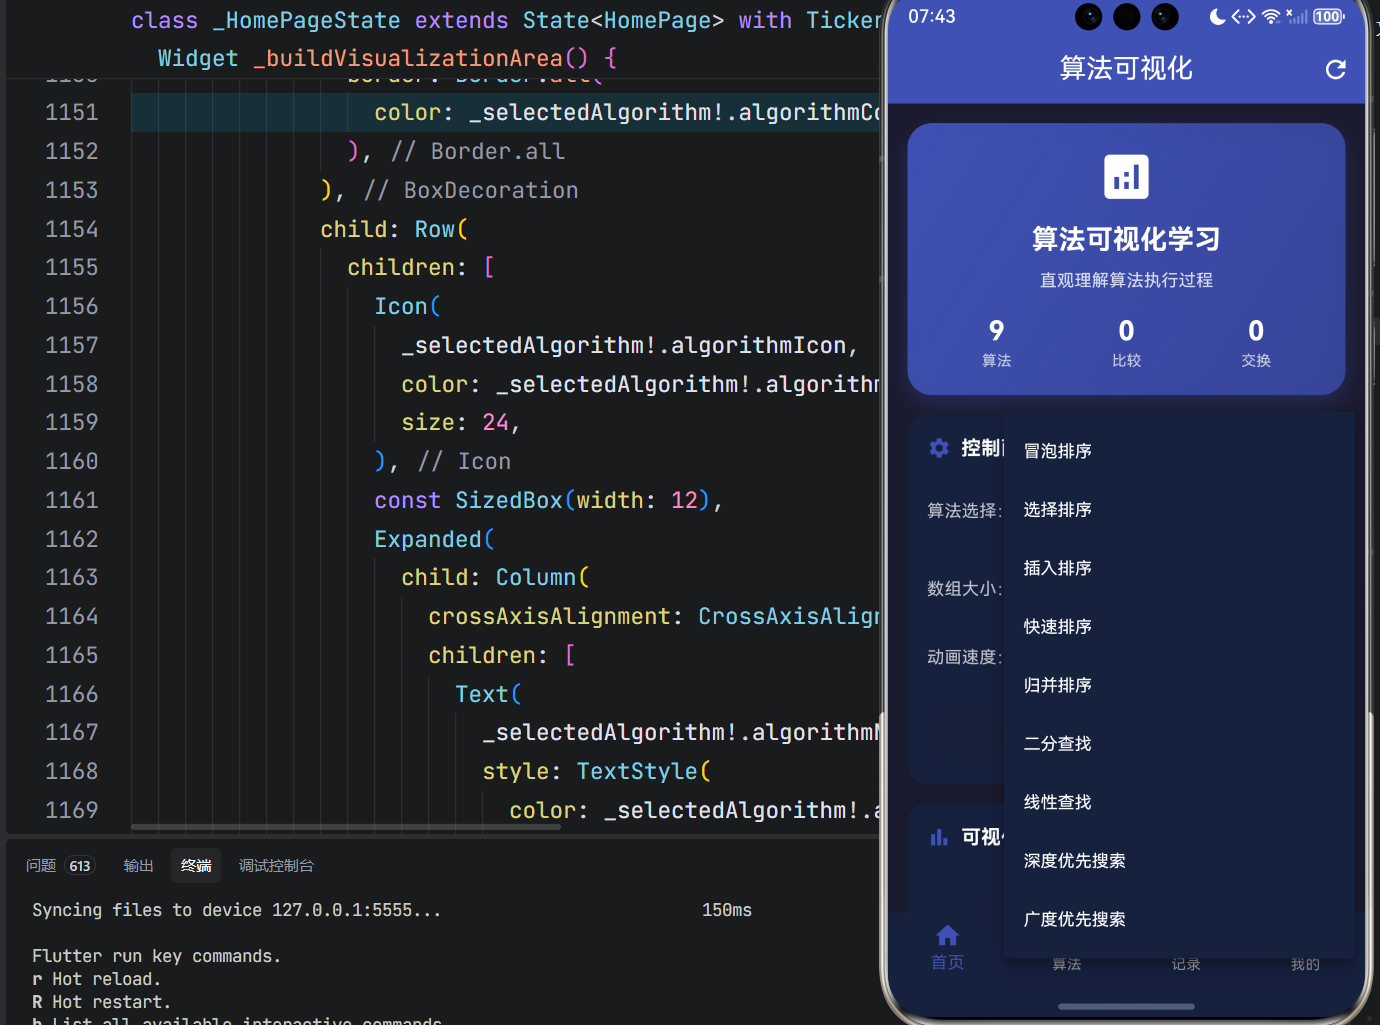
Task: Click the 'R Hot restart.' terminal line
Action: tap(101, 1002)
